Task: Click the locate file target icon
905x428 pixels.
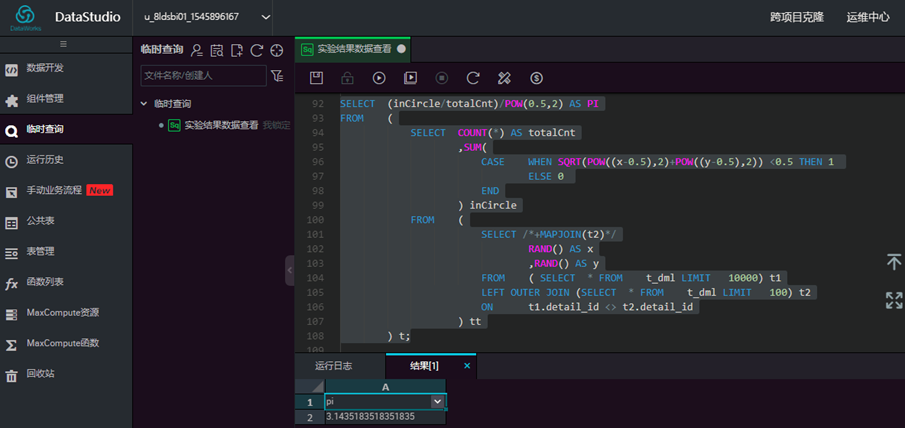Action: click(277, 50)
